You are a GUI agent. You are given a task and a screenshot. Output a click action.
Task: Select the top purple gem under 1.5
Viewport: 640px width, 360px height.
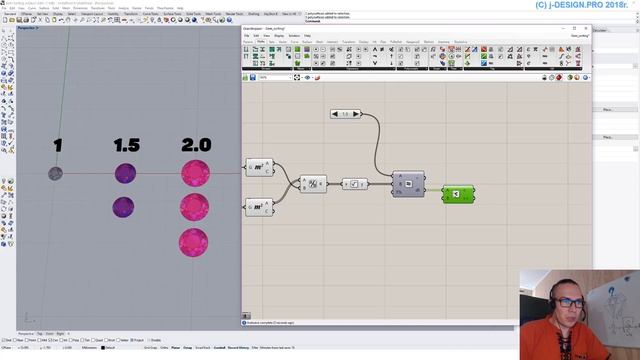click(125, 173)
